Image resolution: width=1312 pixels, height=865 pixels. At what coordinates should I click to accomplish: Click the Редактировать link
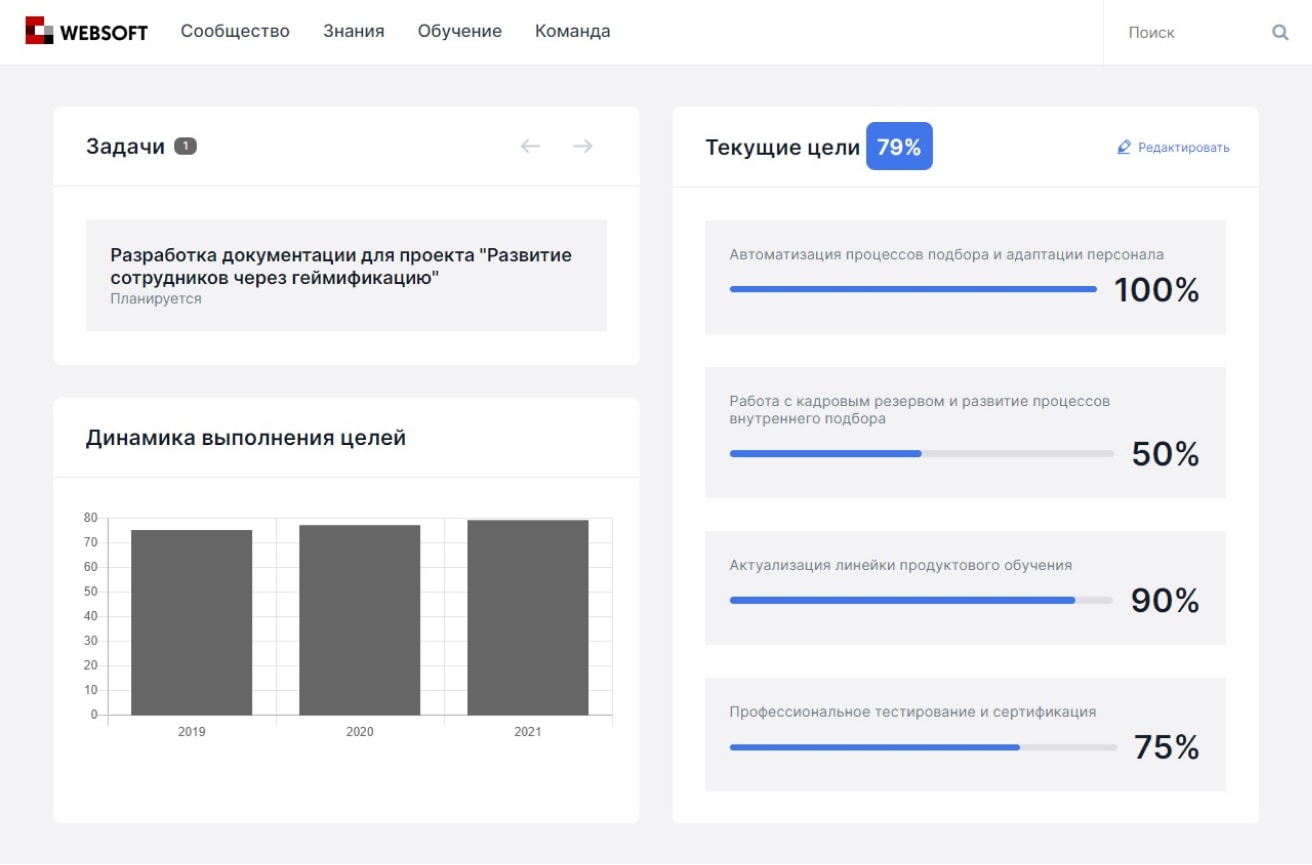pyautogui.click(x=1184, y=147)
